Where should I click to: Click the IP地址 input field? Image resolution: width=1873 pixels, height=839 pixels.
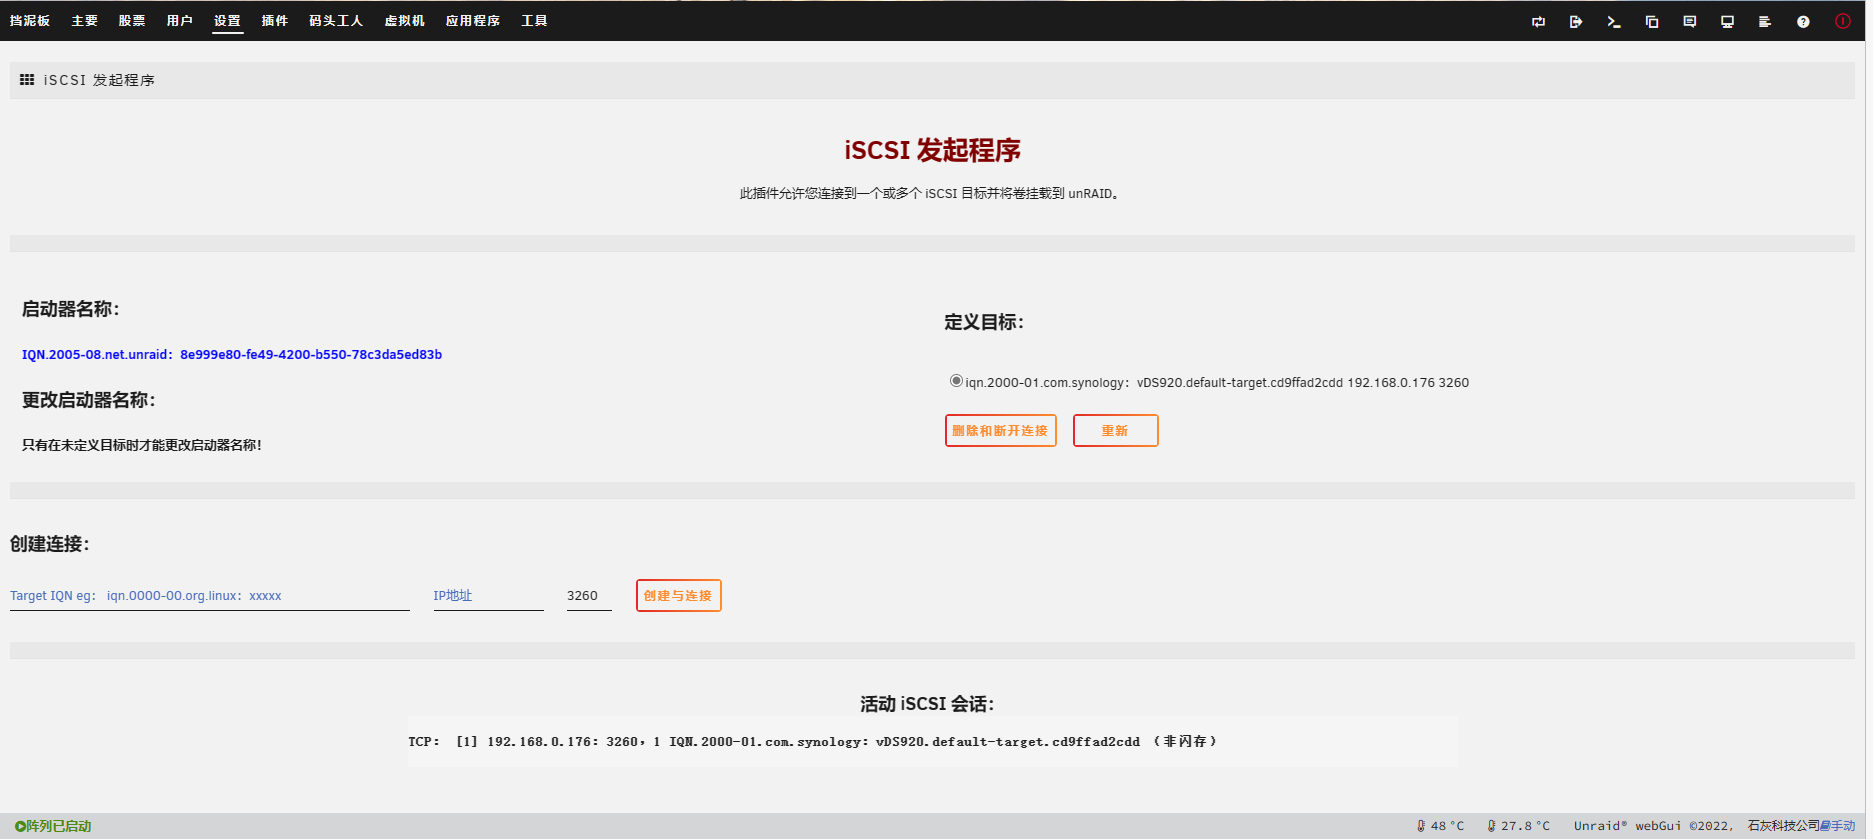[x=488, y=596]
